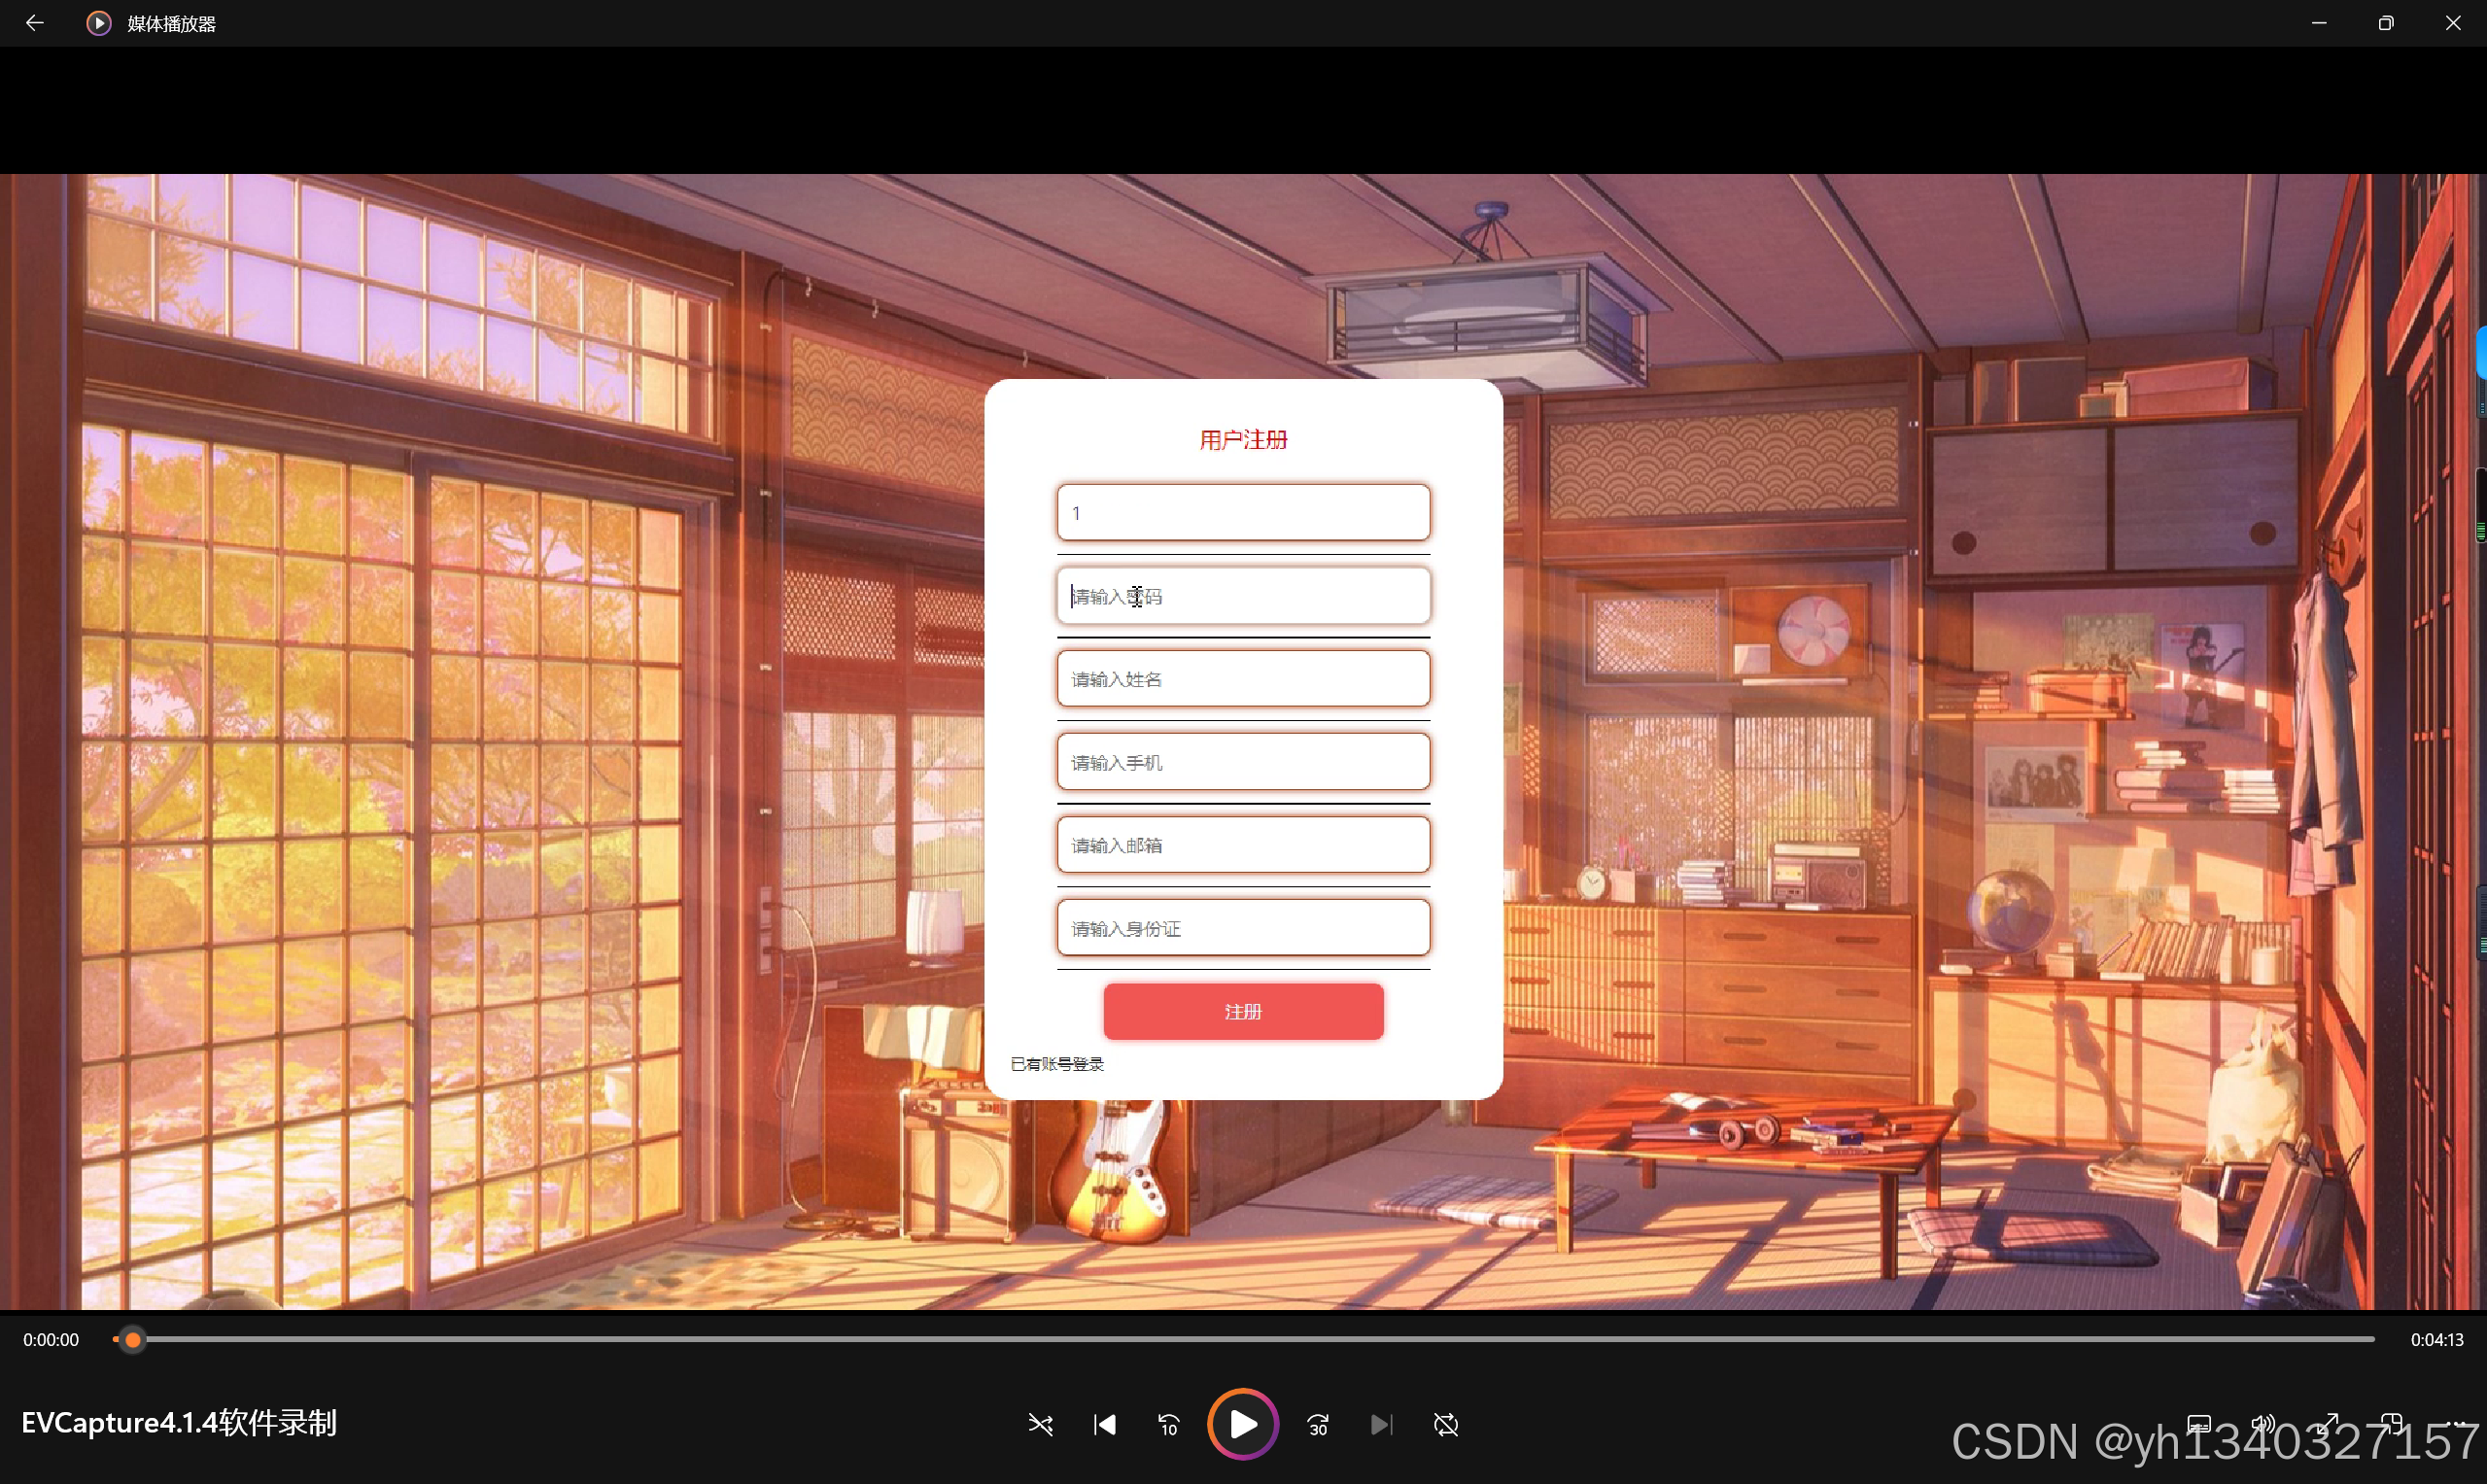Skip back 10 seconds
Viewport: 2487px width, 1484px height.
point(1169,1424)
